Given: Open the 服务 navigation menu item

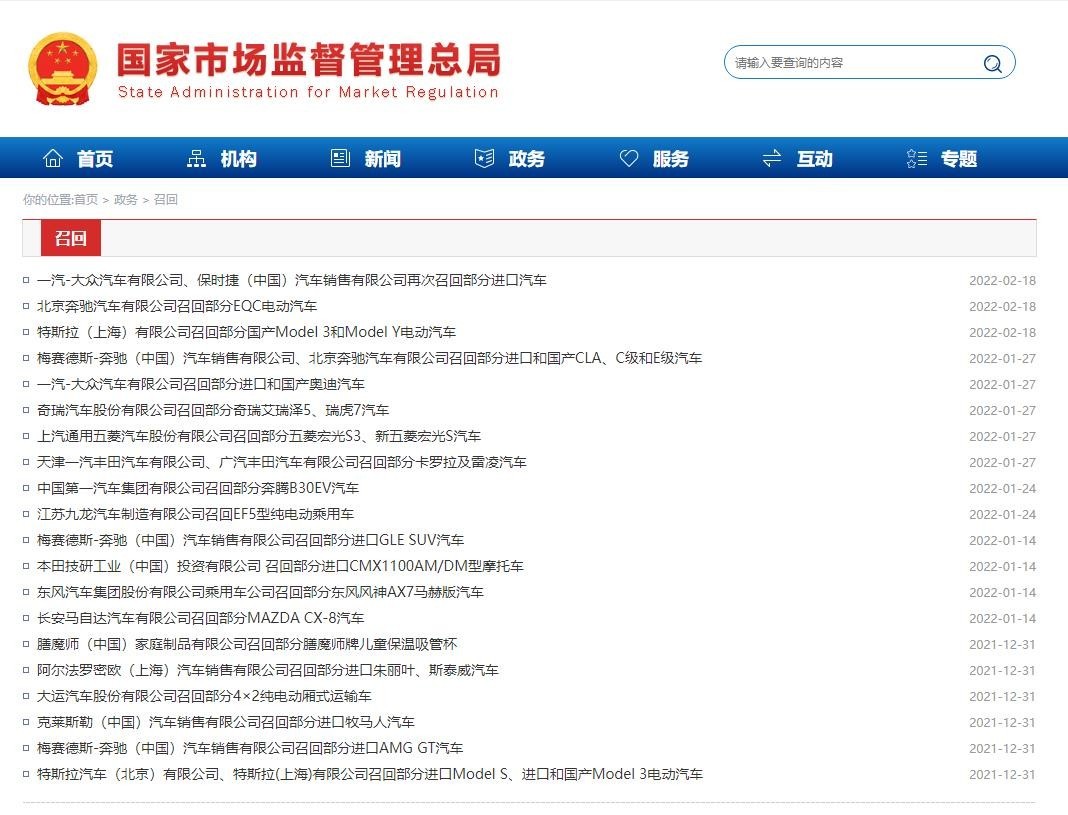Looking at the screenshot, I should click(671, 159).
